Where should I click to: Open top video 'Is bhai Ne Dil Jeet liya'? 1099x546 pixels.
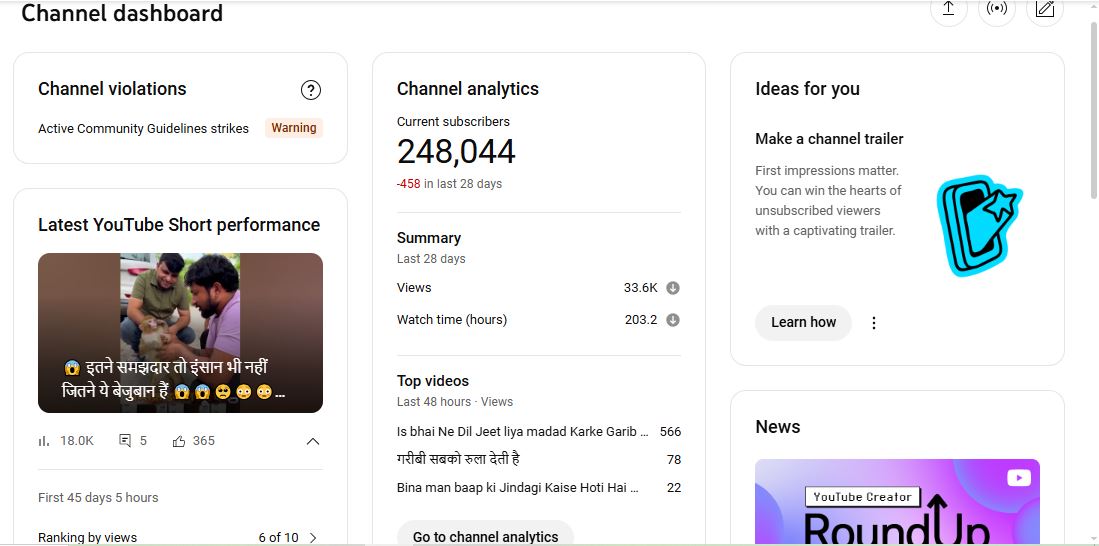click(x=522, y=432)
